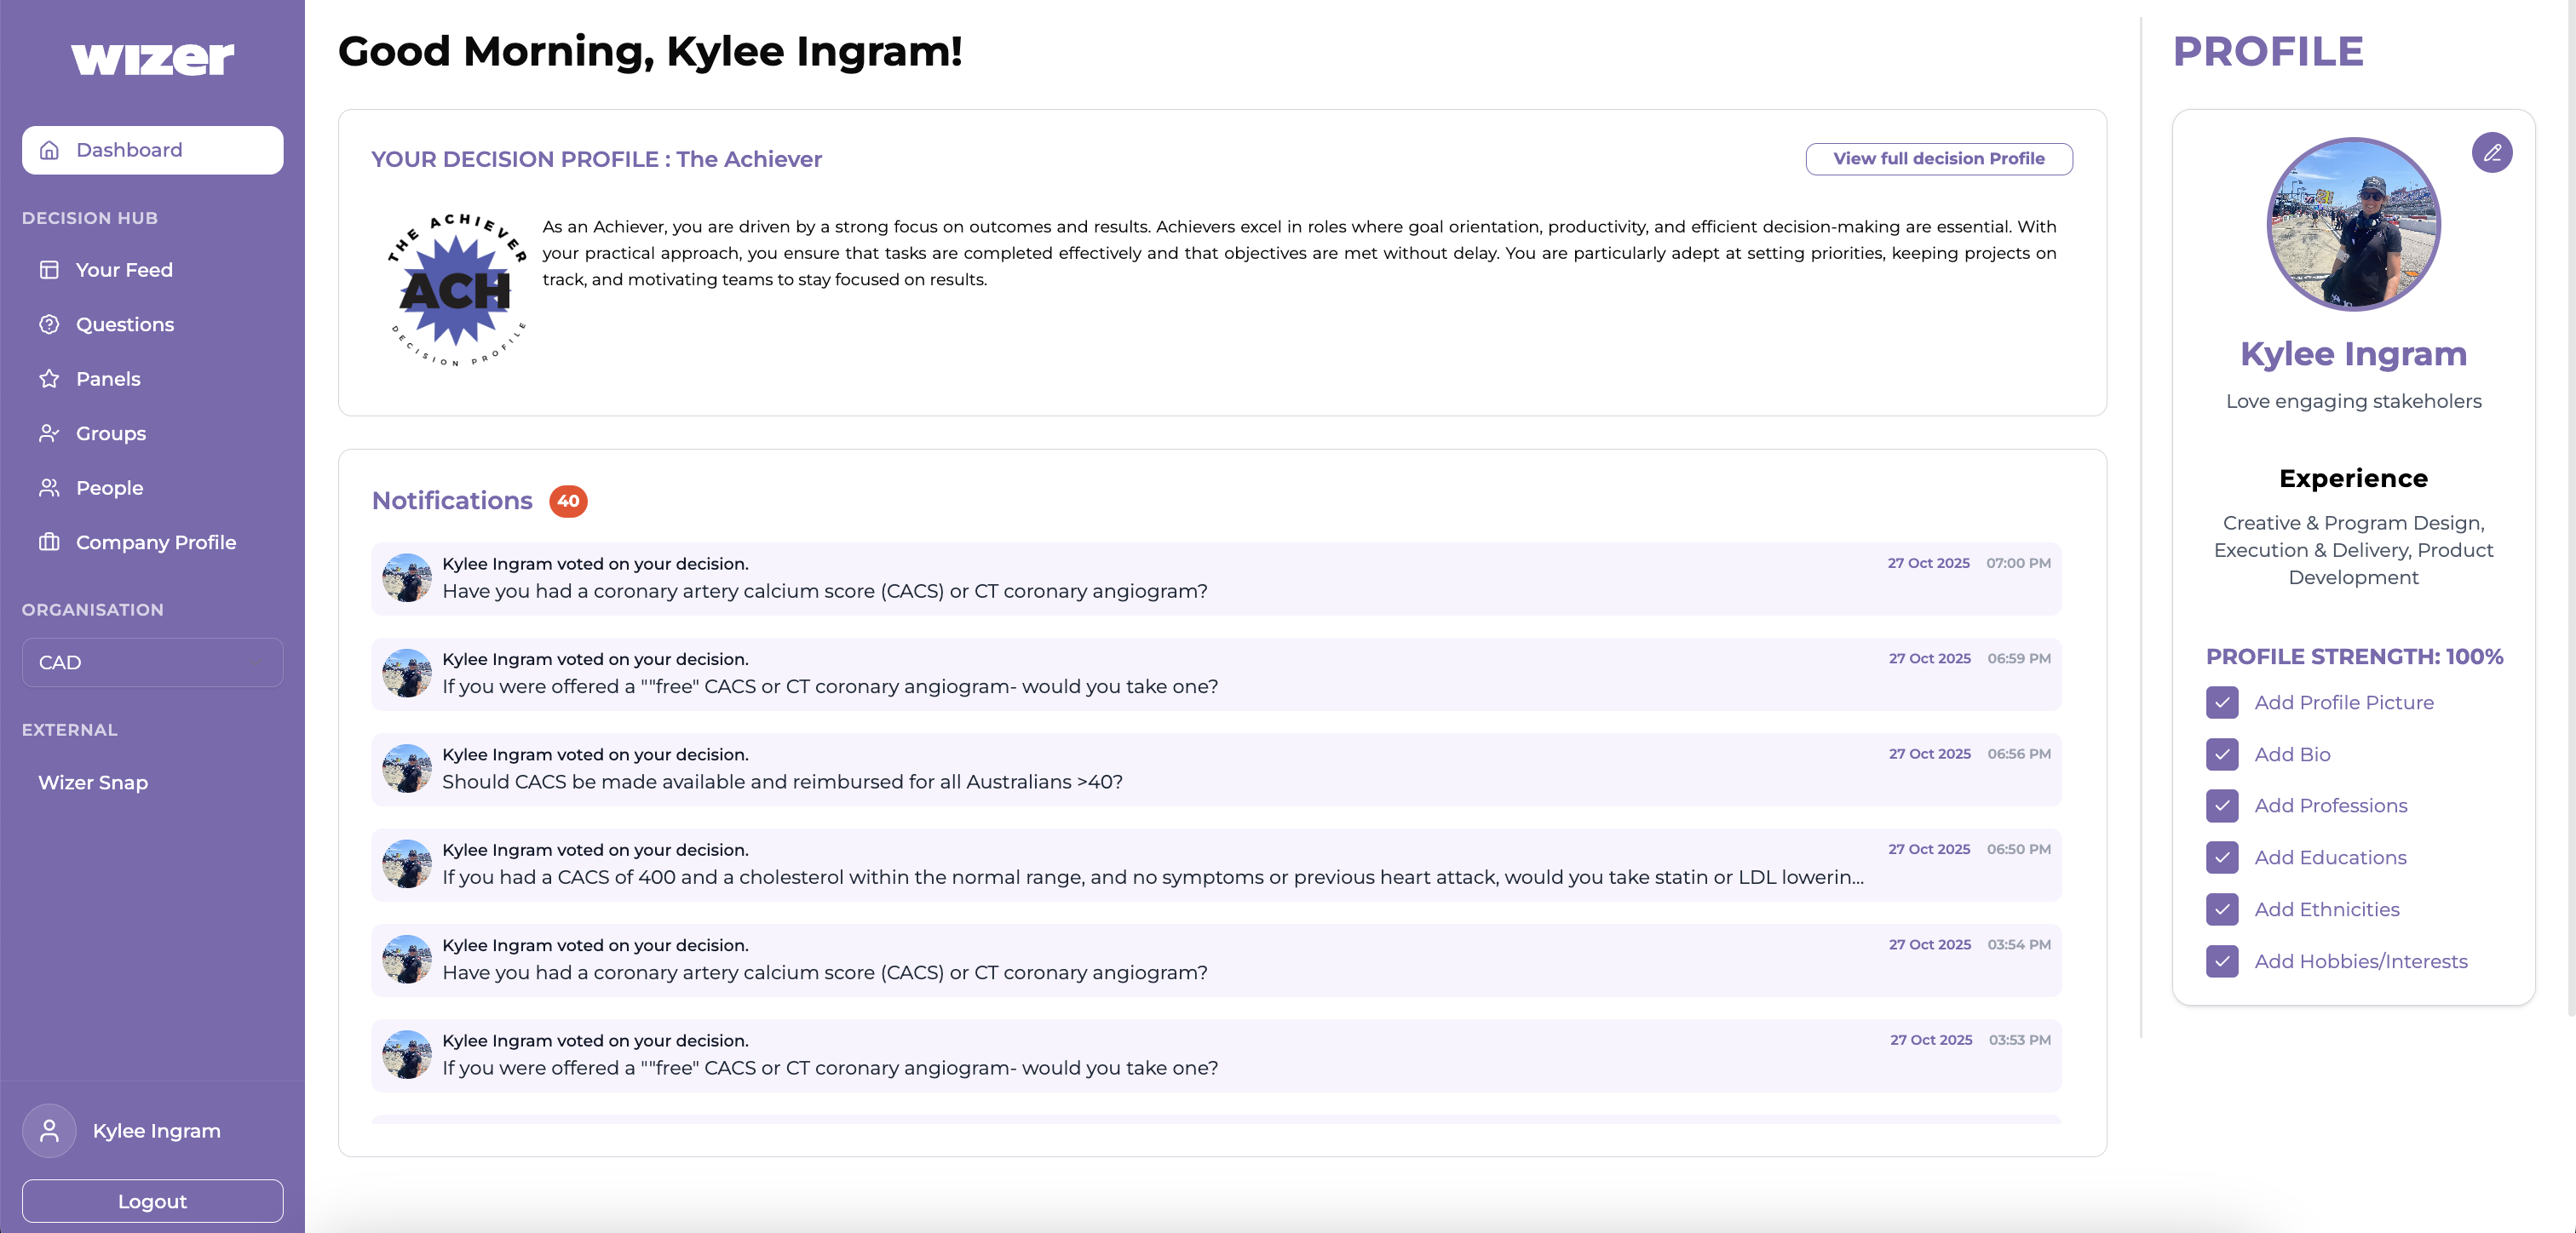The height and width of the screenshot is (1233, 2576).
Task: Open the Add Educations link
Action: click(2329, 857)
